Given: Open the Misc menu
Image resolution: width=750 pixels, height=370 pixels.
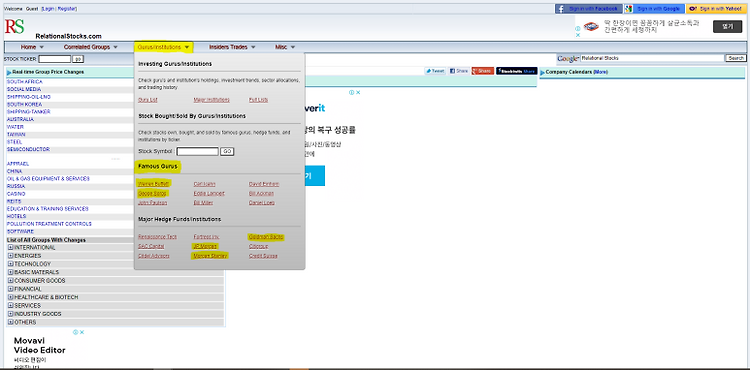Looking at the screenshot, I should tap(285, 47).
